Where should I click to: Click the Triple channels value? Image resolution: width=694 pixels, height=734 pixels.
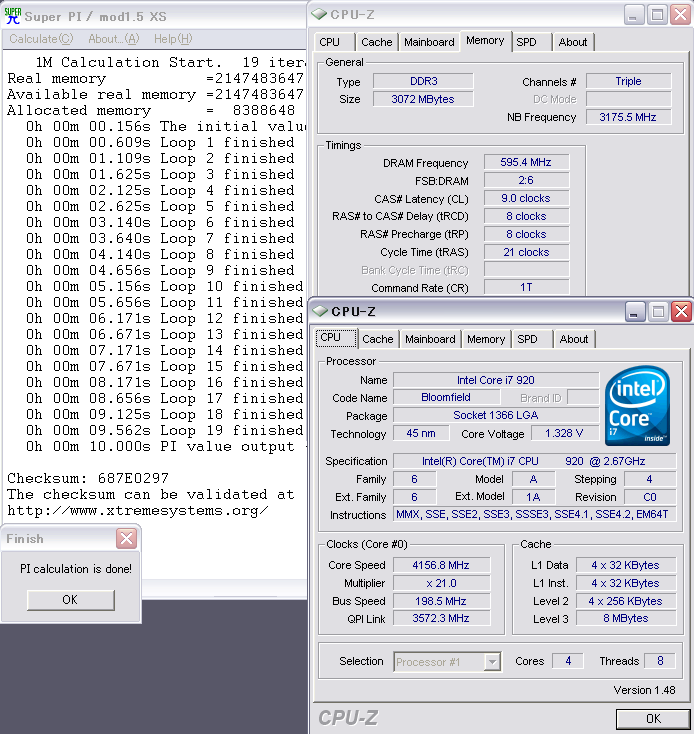628,81
